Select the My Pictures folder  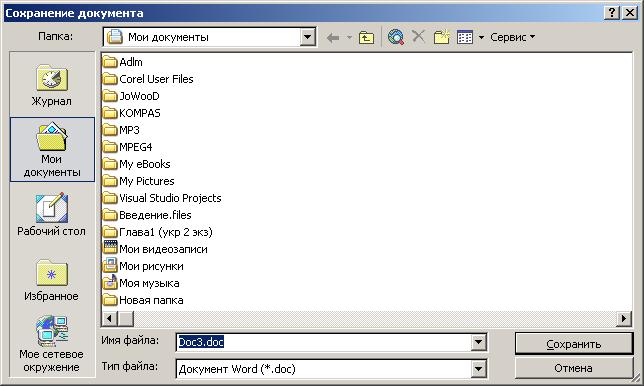[x=139, y=181]
